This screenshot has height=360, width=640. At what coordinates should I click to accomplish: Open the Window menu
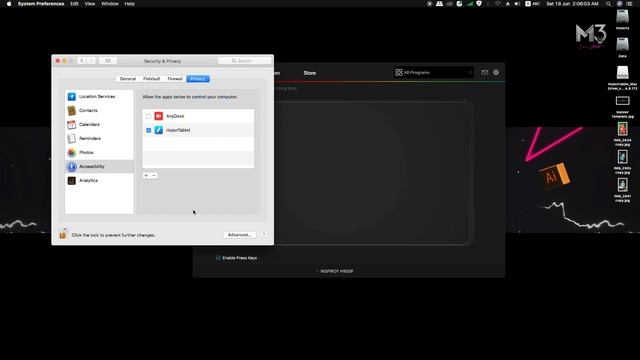coord(110,4)
